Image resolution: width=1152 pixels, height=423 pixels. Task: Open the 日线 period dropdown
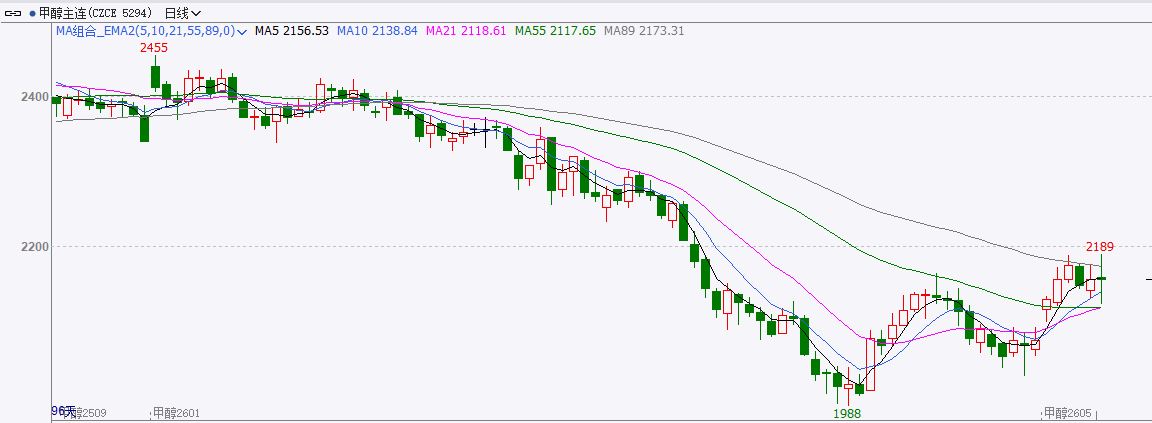point(181,13)
